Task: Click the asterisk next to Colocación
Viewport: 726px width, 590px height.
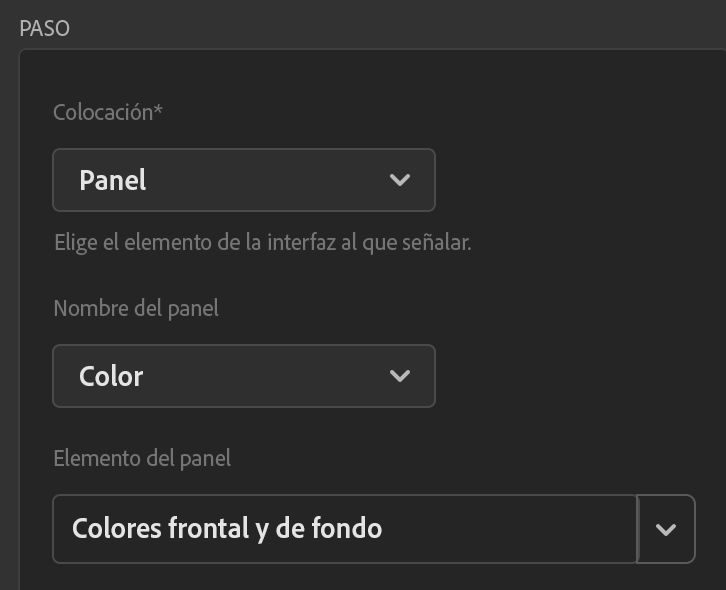Action: 158,110
